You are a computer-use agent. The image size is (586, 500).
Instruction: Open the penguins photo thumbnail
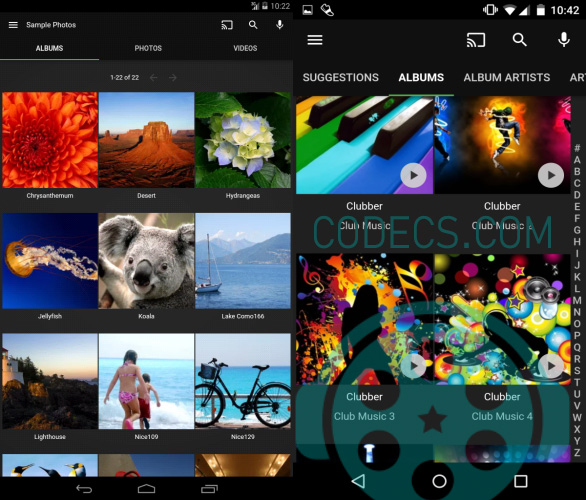coord(50,465)
